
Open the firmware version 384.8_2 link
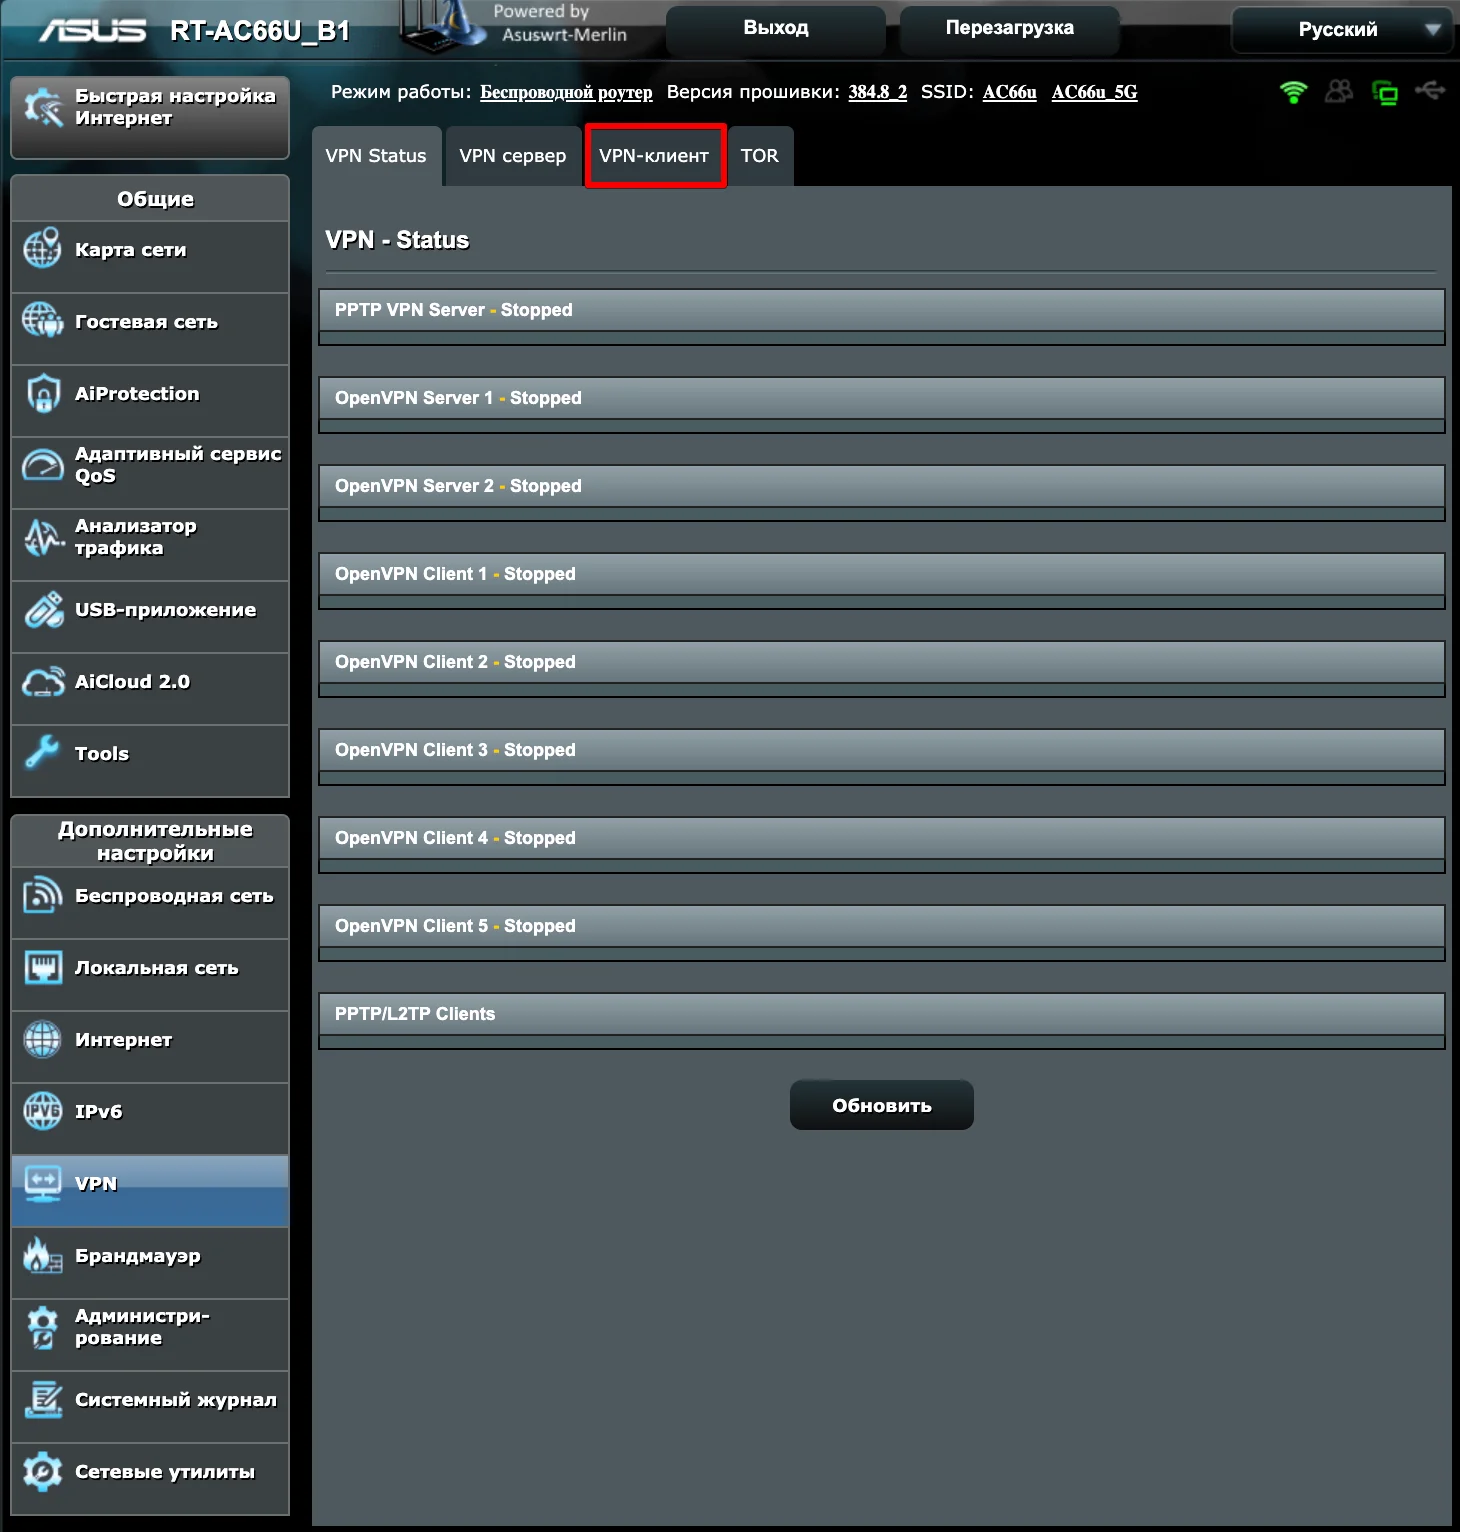(x=877, y=92)
